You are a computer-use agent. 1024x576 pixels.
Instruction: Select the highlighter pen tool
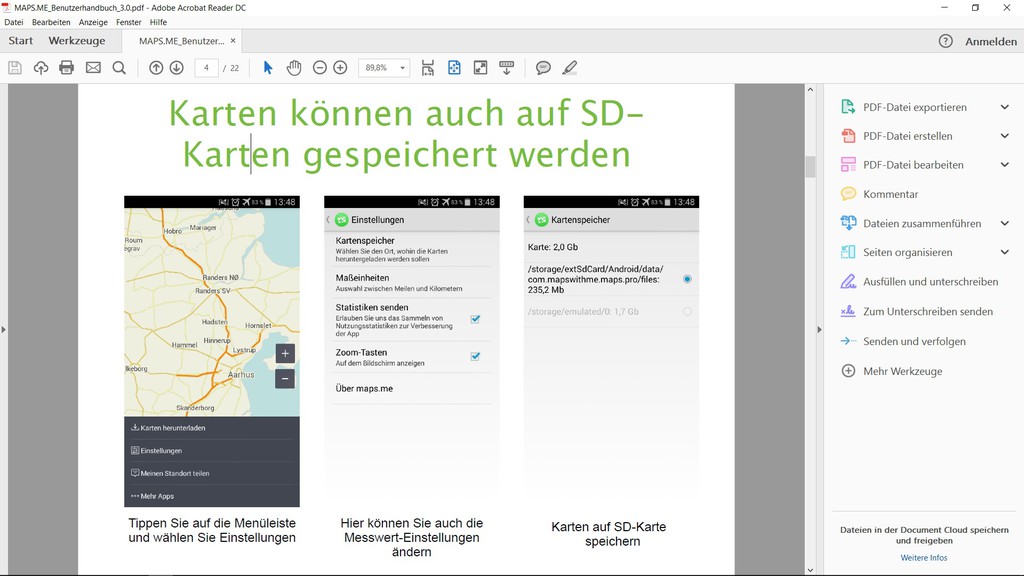click(x=569, y=67)
